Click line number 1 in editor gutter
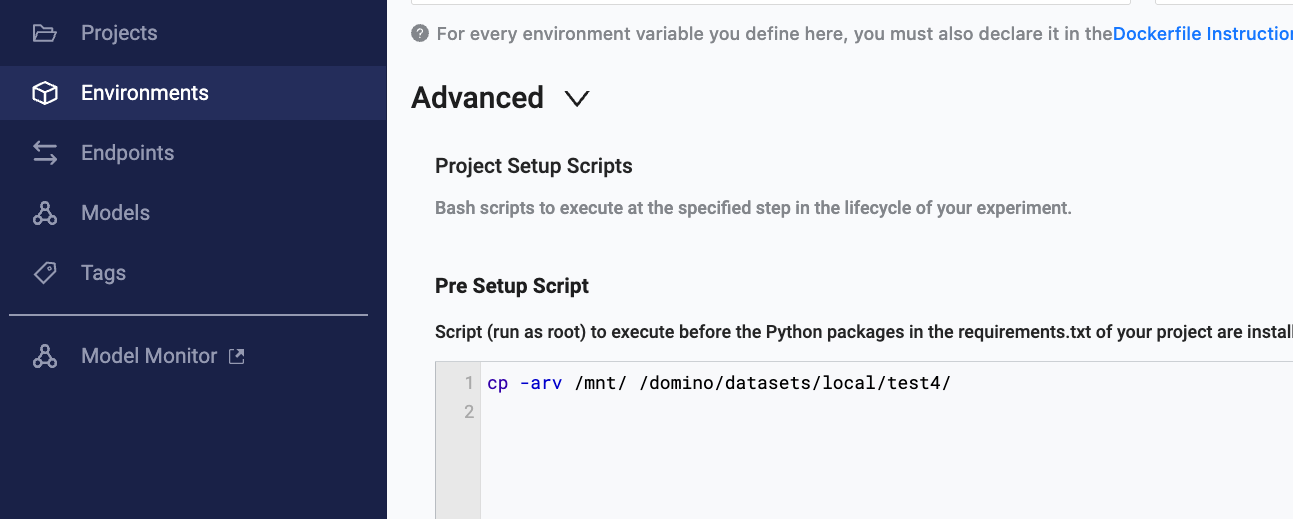The width and height of the screenshot is (1293, 519). tap(469, 383)
